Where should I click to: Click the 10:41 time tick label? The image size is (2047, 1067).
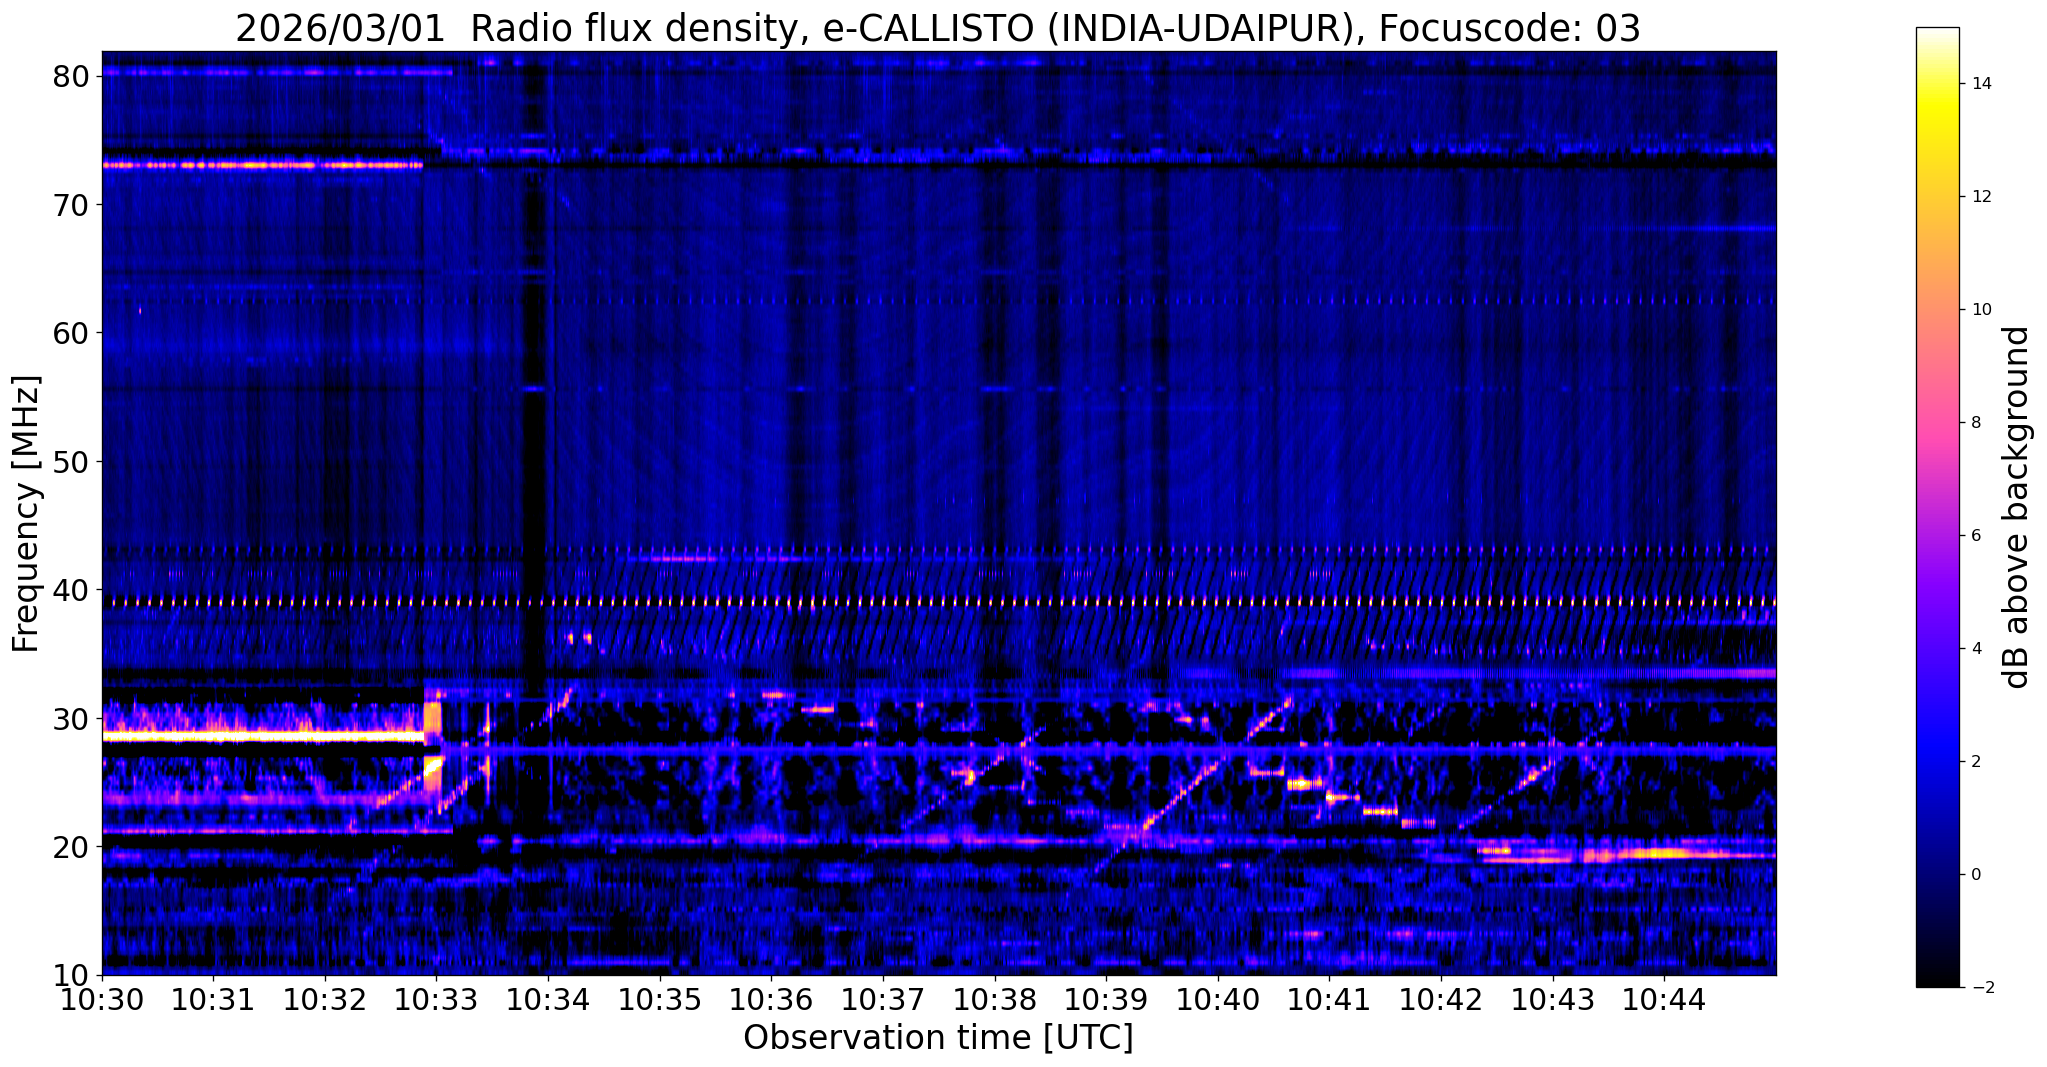(1330, 999)
